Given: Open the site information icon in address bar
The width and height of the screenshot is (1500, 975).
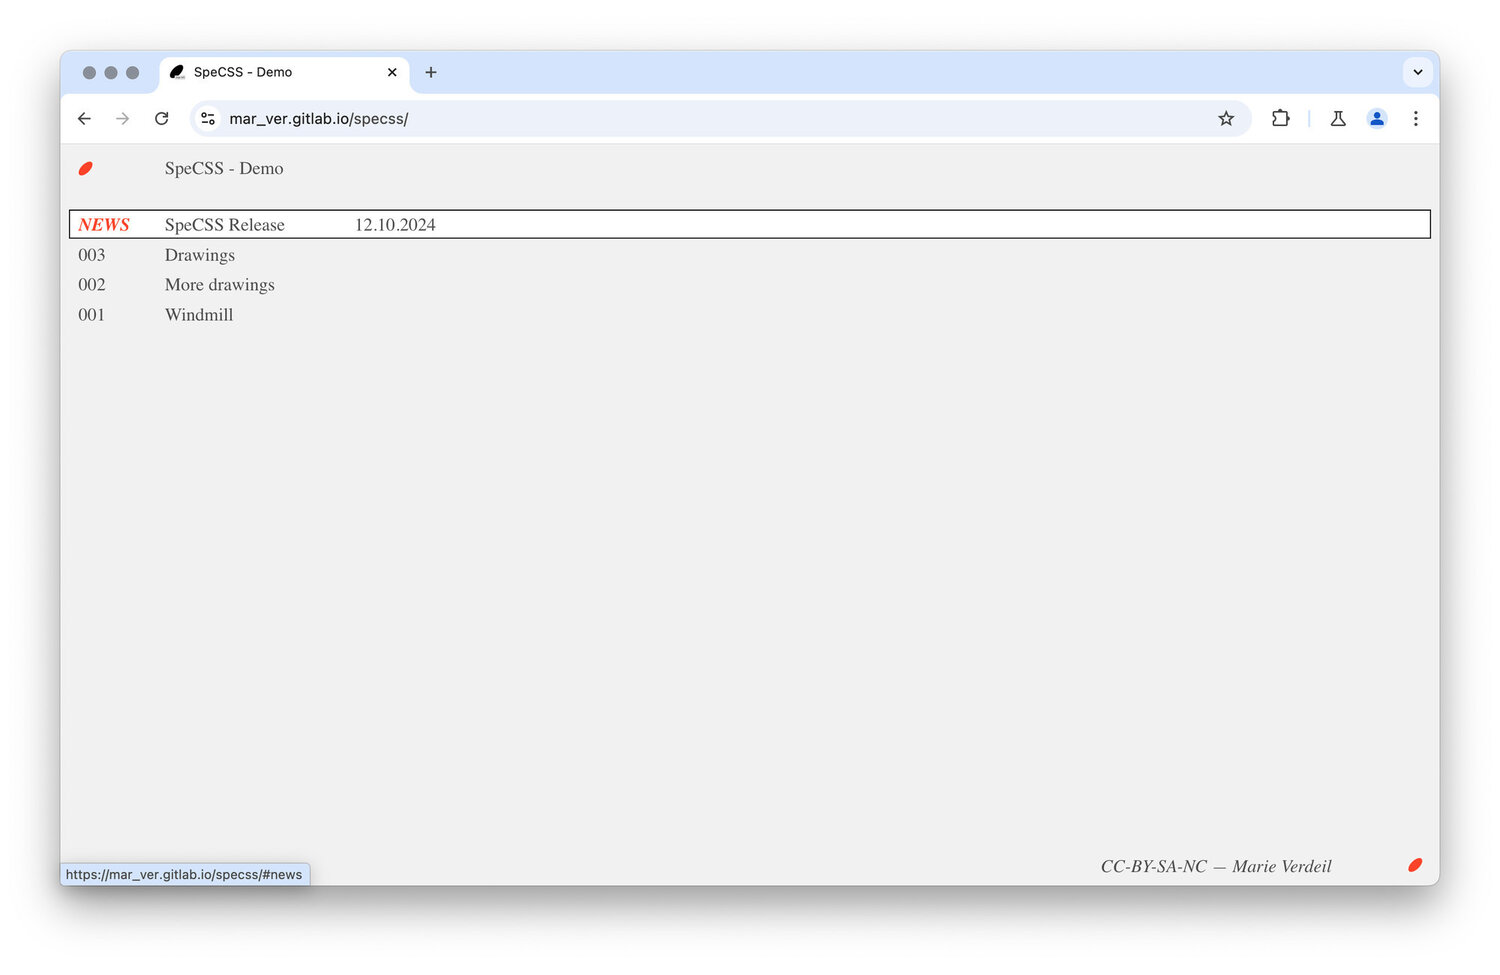Looking at the screenshot, I should (207, 118).
